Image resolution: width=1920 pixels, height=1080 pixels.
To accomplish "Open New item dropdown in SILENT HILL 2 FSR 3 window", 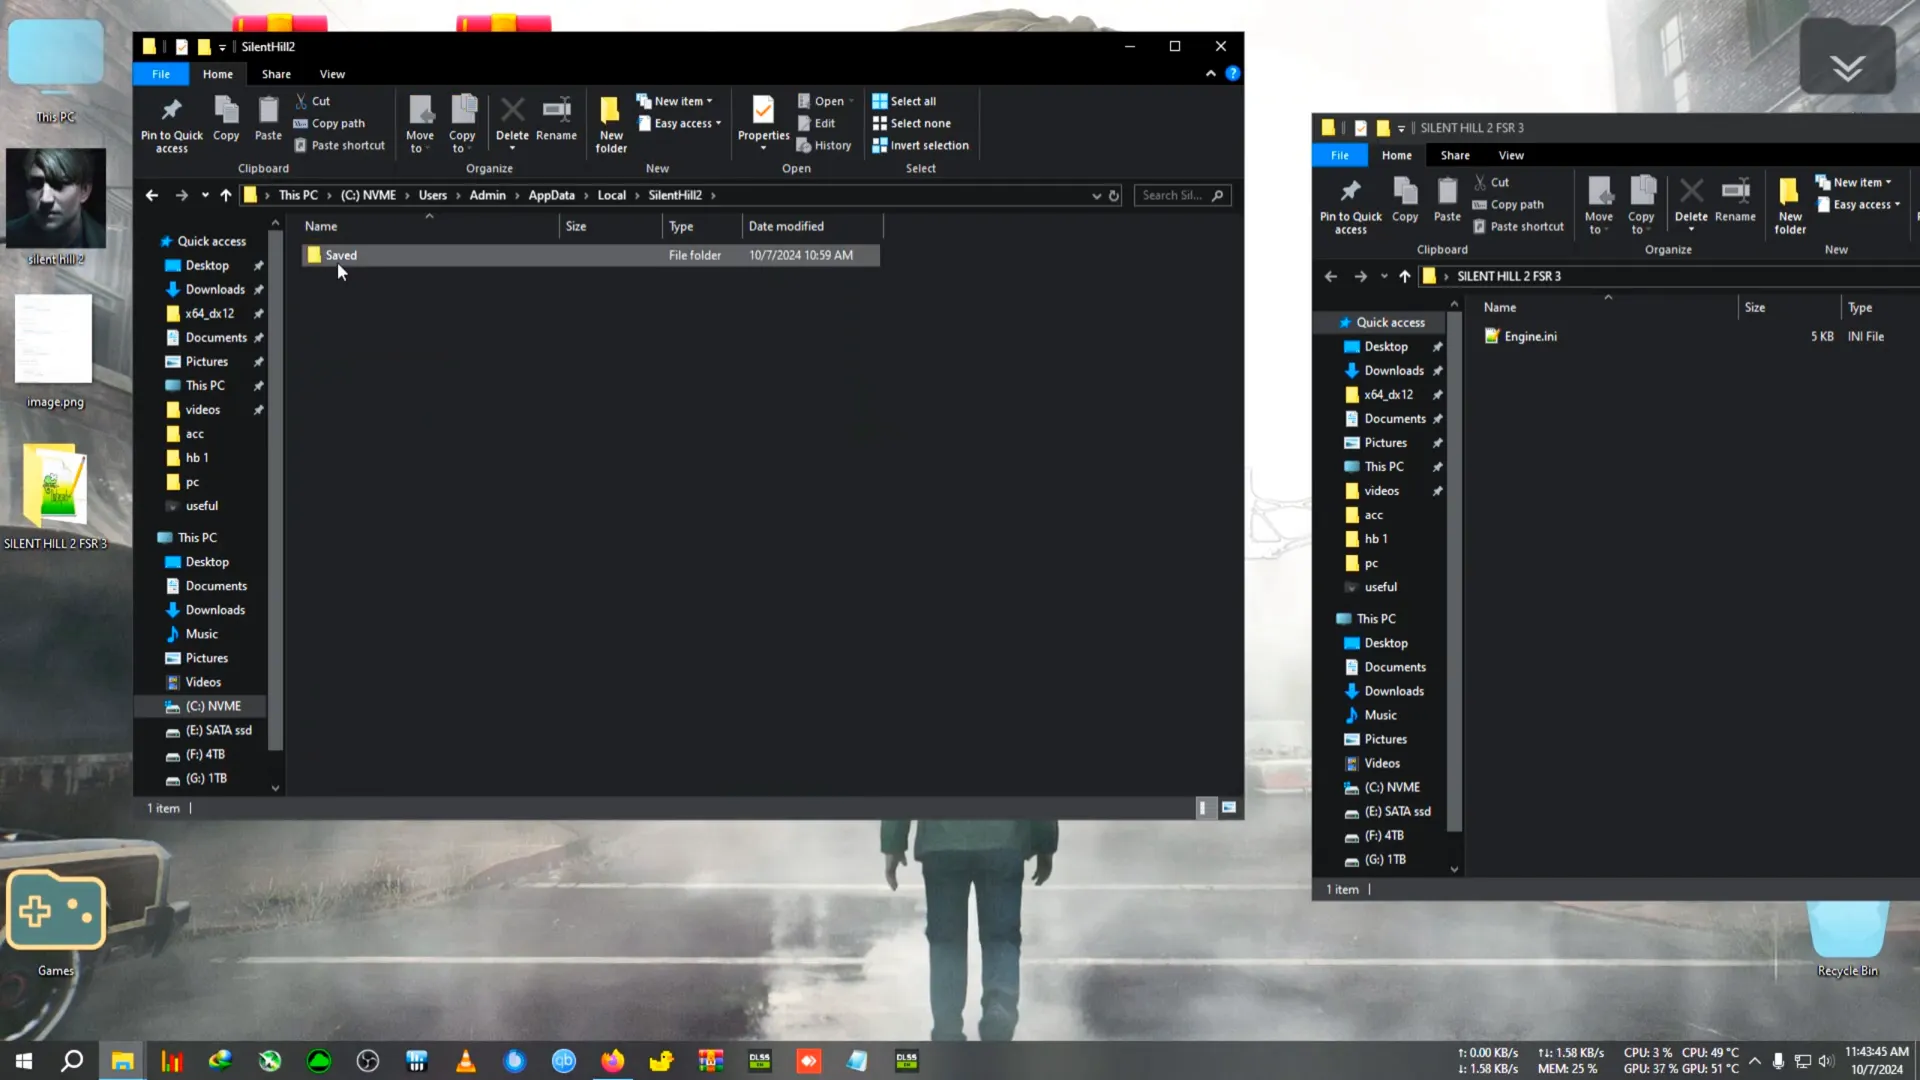I will tap(1854, 182).
